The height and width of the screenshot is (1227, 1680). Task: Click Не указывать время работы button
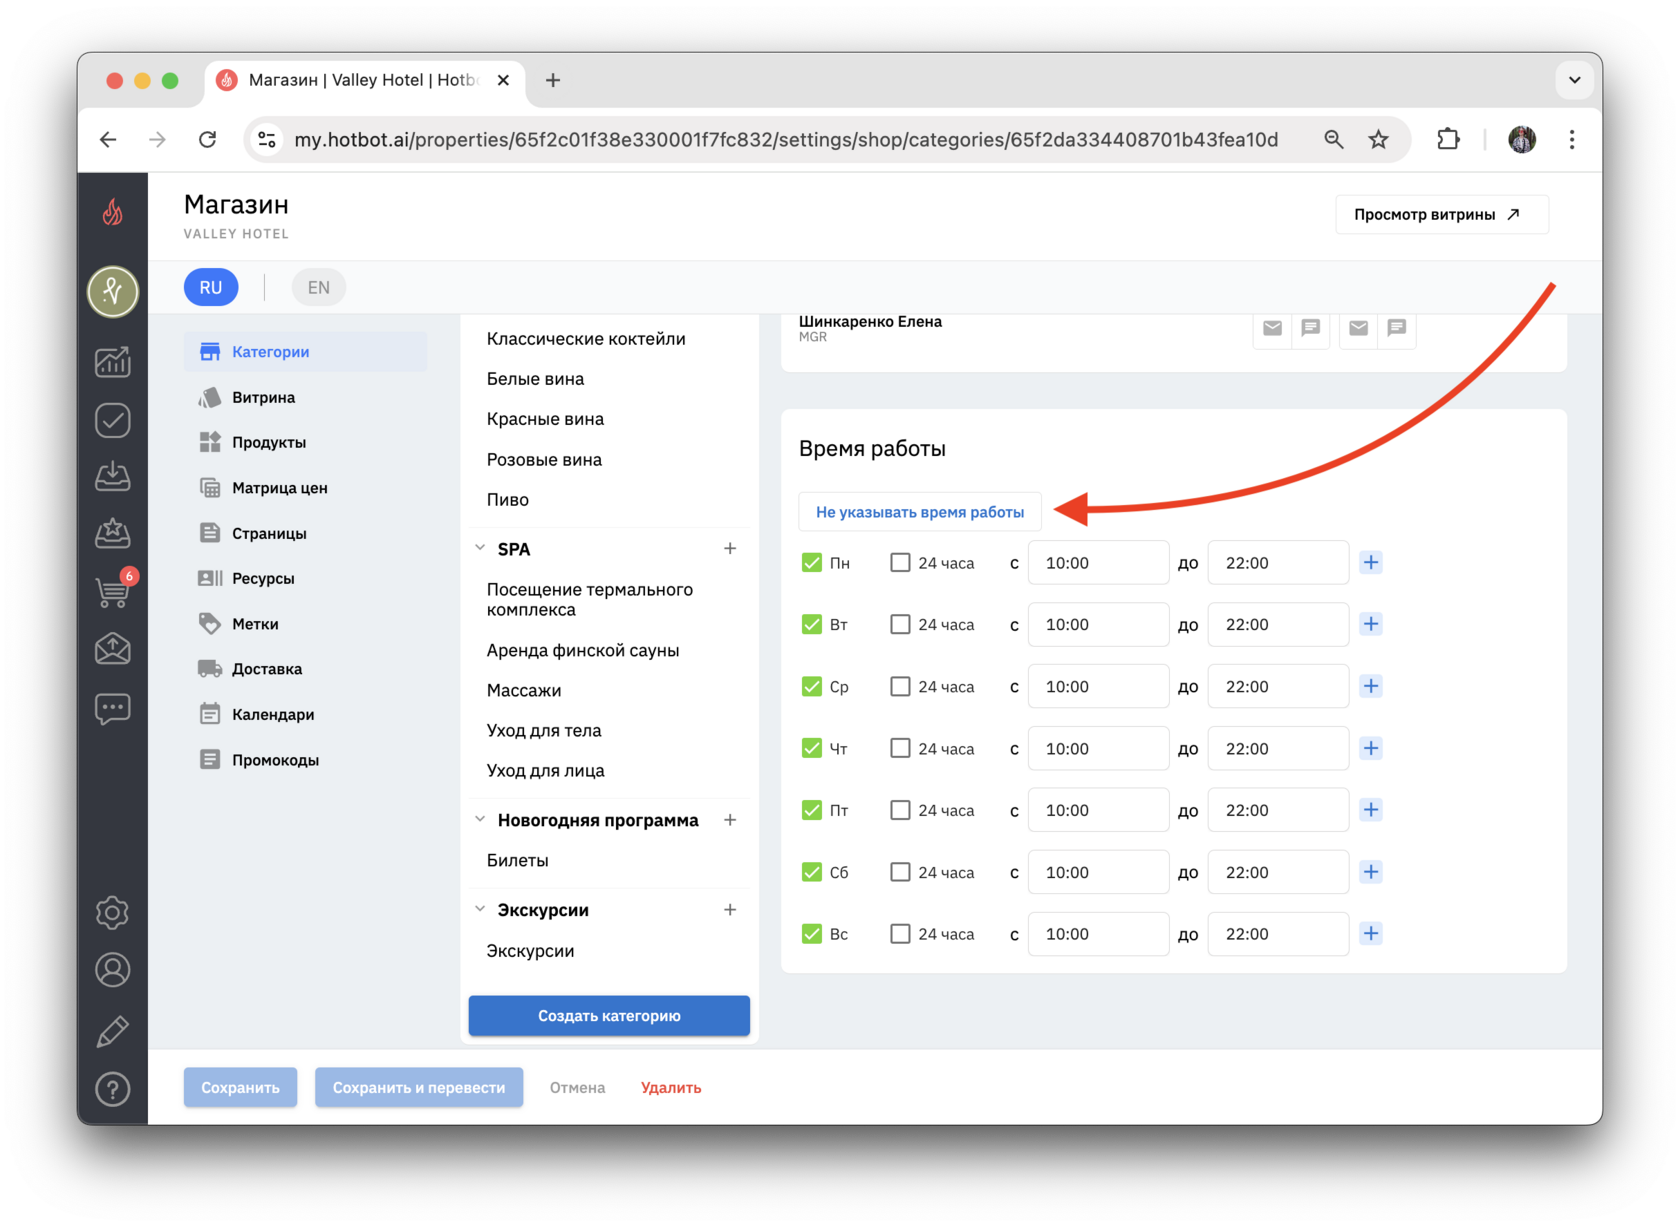(919, 512)
